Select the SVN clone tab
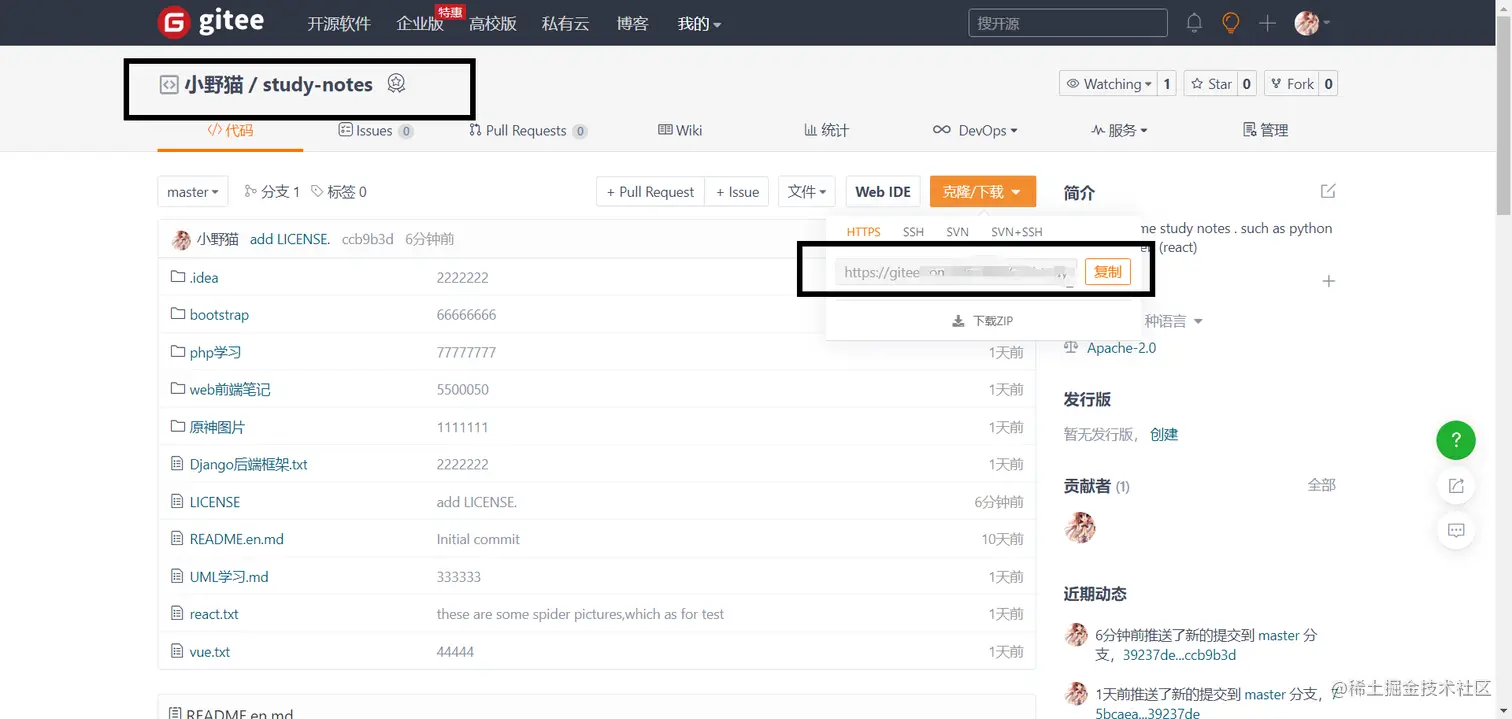Image resolution: width=1512 pixels, height=719 pixels. [957, 232]
